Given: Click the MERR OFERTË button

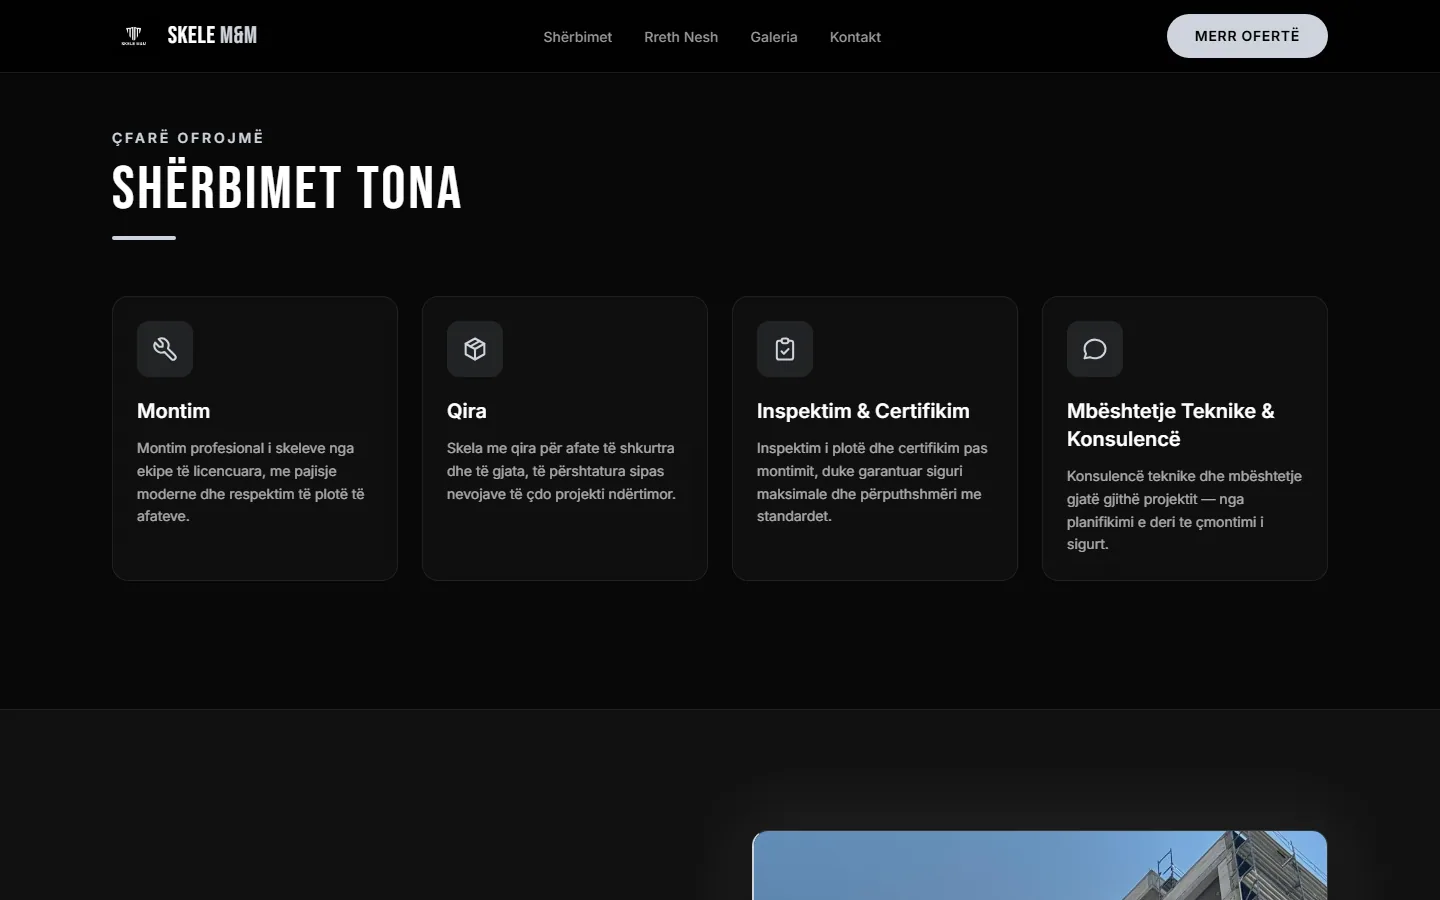Looking at the screenshot, I should tap(1247, 36).
